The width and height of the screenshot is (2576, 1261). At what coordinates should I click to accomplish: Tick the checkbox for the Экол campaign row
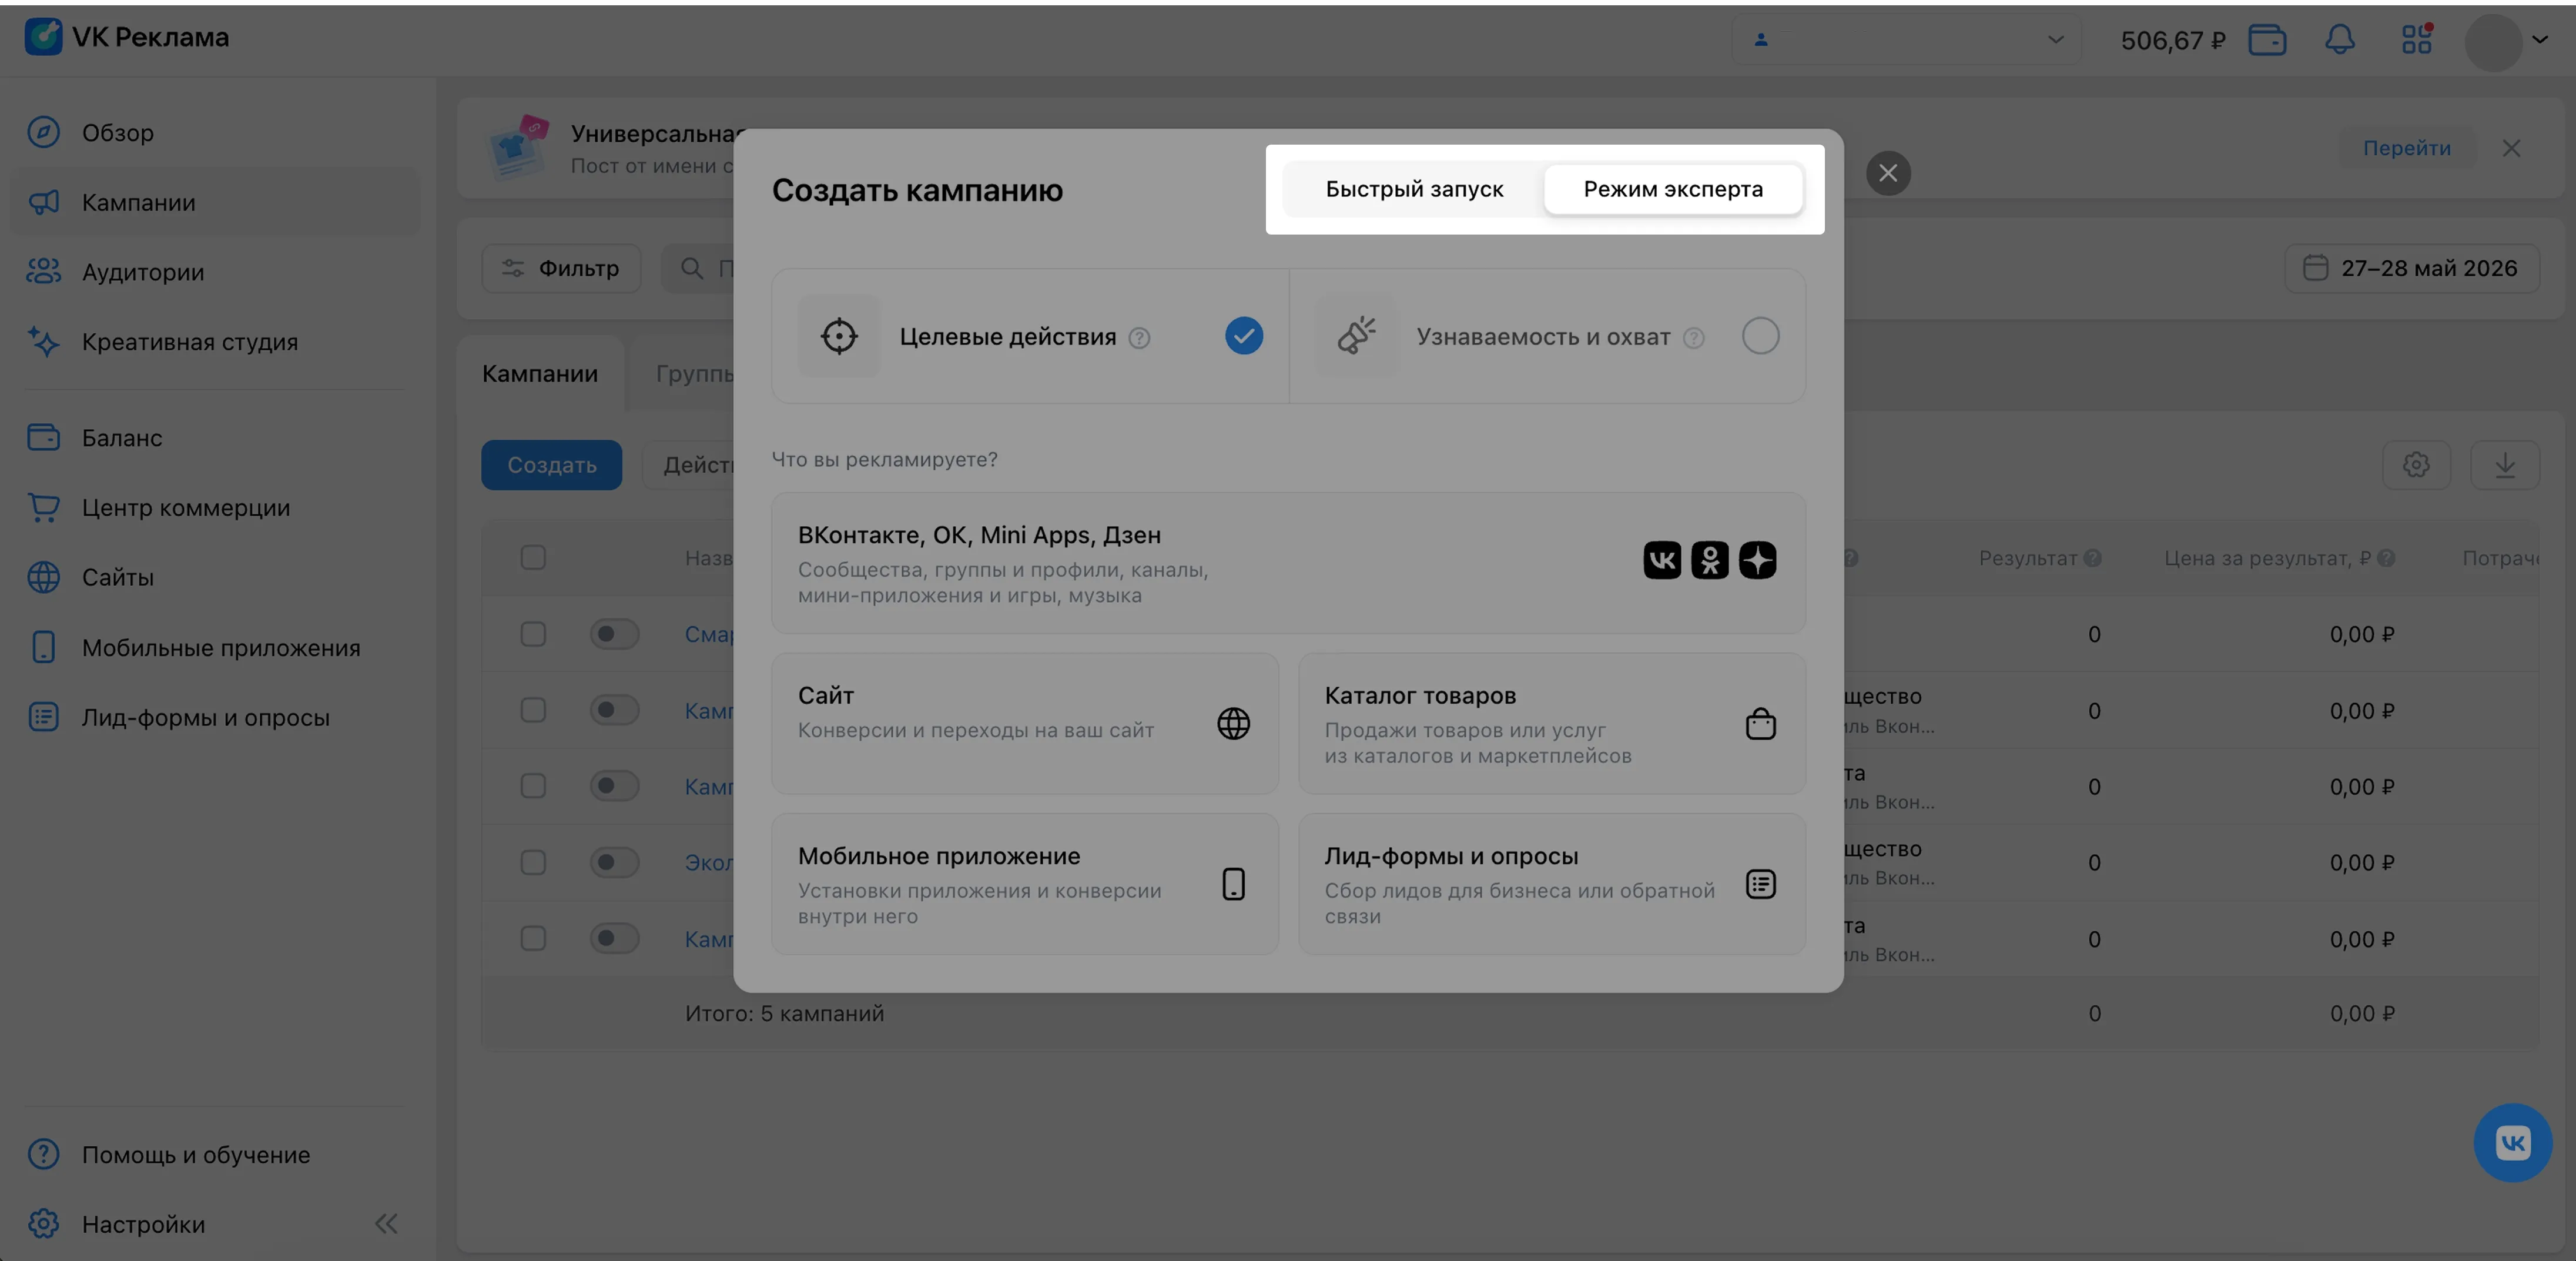click(533, 862)
